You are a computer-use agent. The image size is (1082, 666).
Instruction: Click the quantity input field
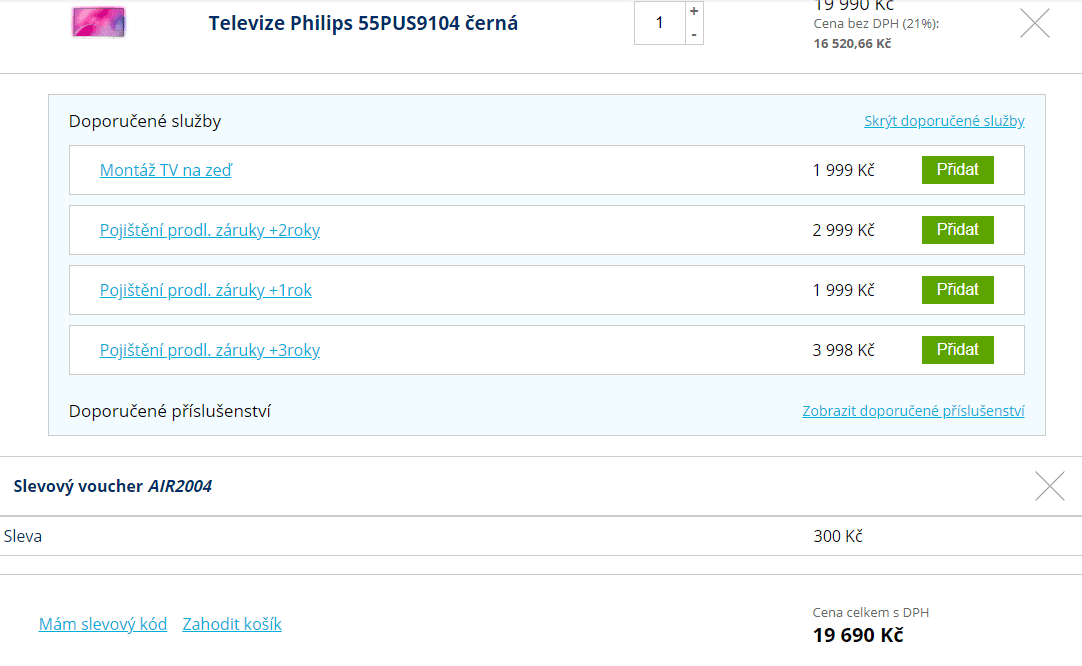(660, 23)
